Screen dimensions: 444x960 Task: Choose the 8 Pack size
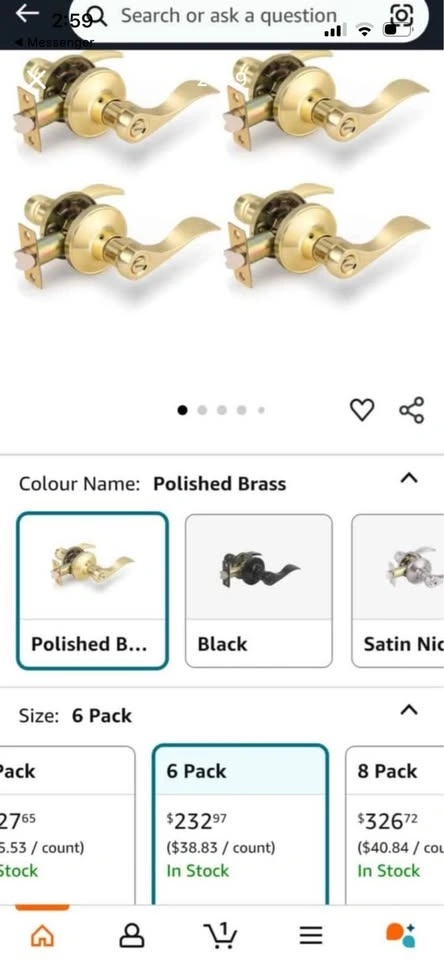pyautogui.click(x=394, y=825)
